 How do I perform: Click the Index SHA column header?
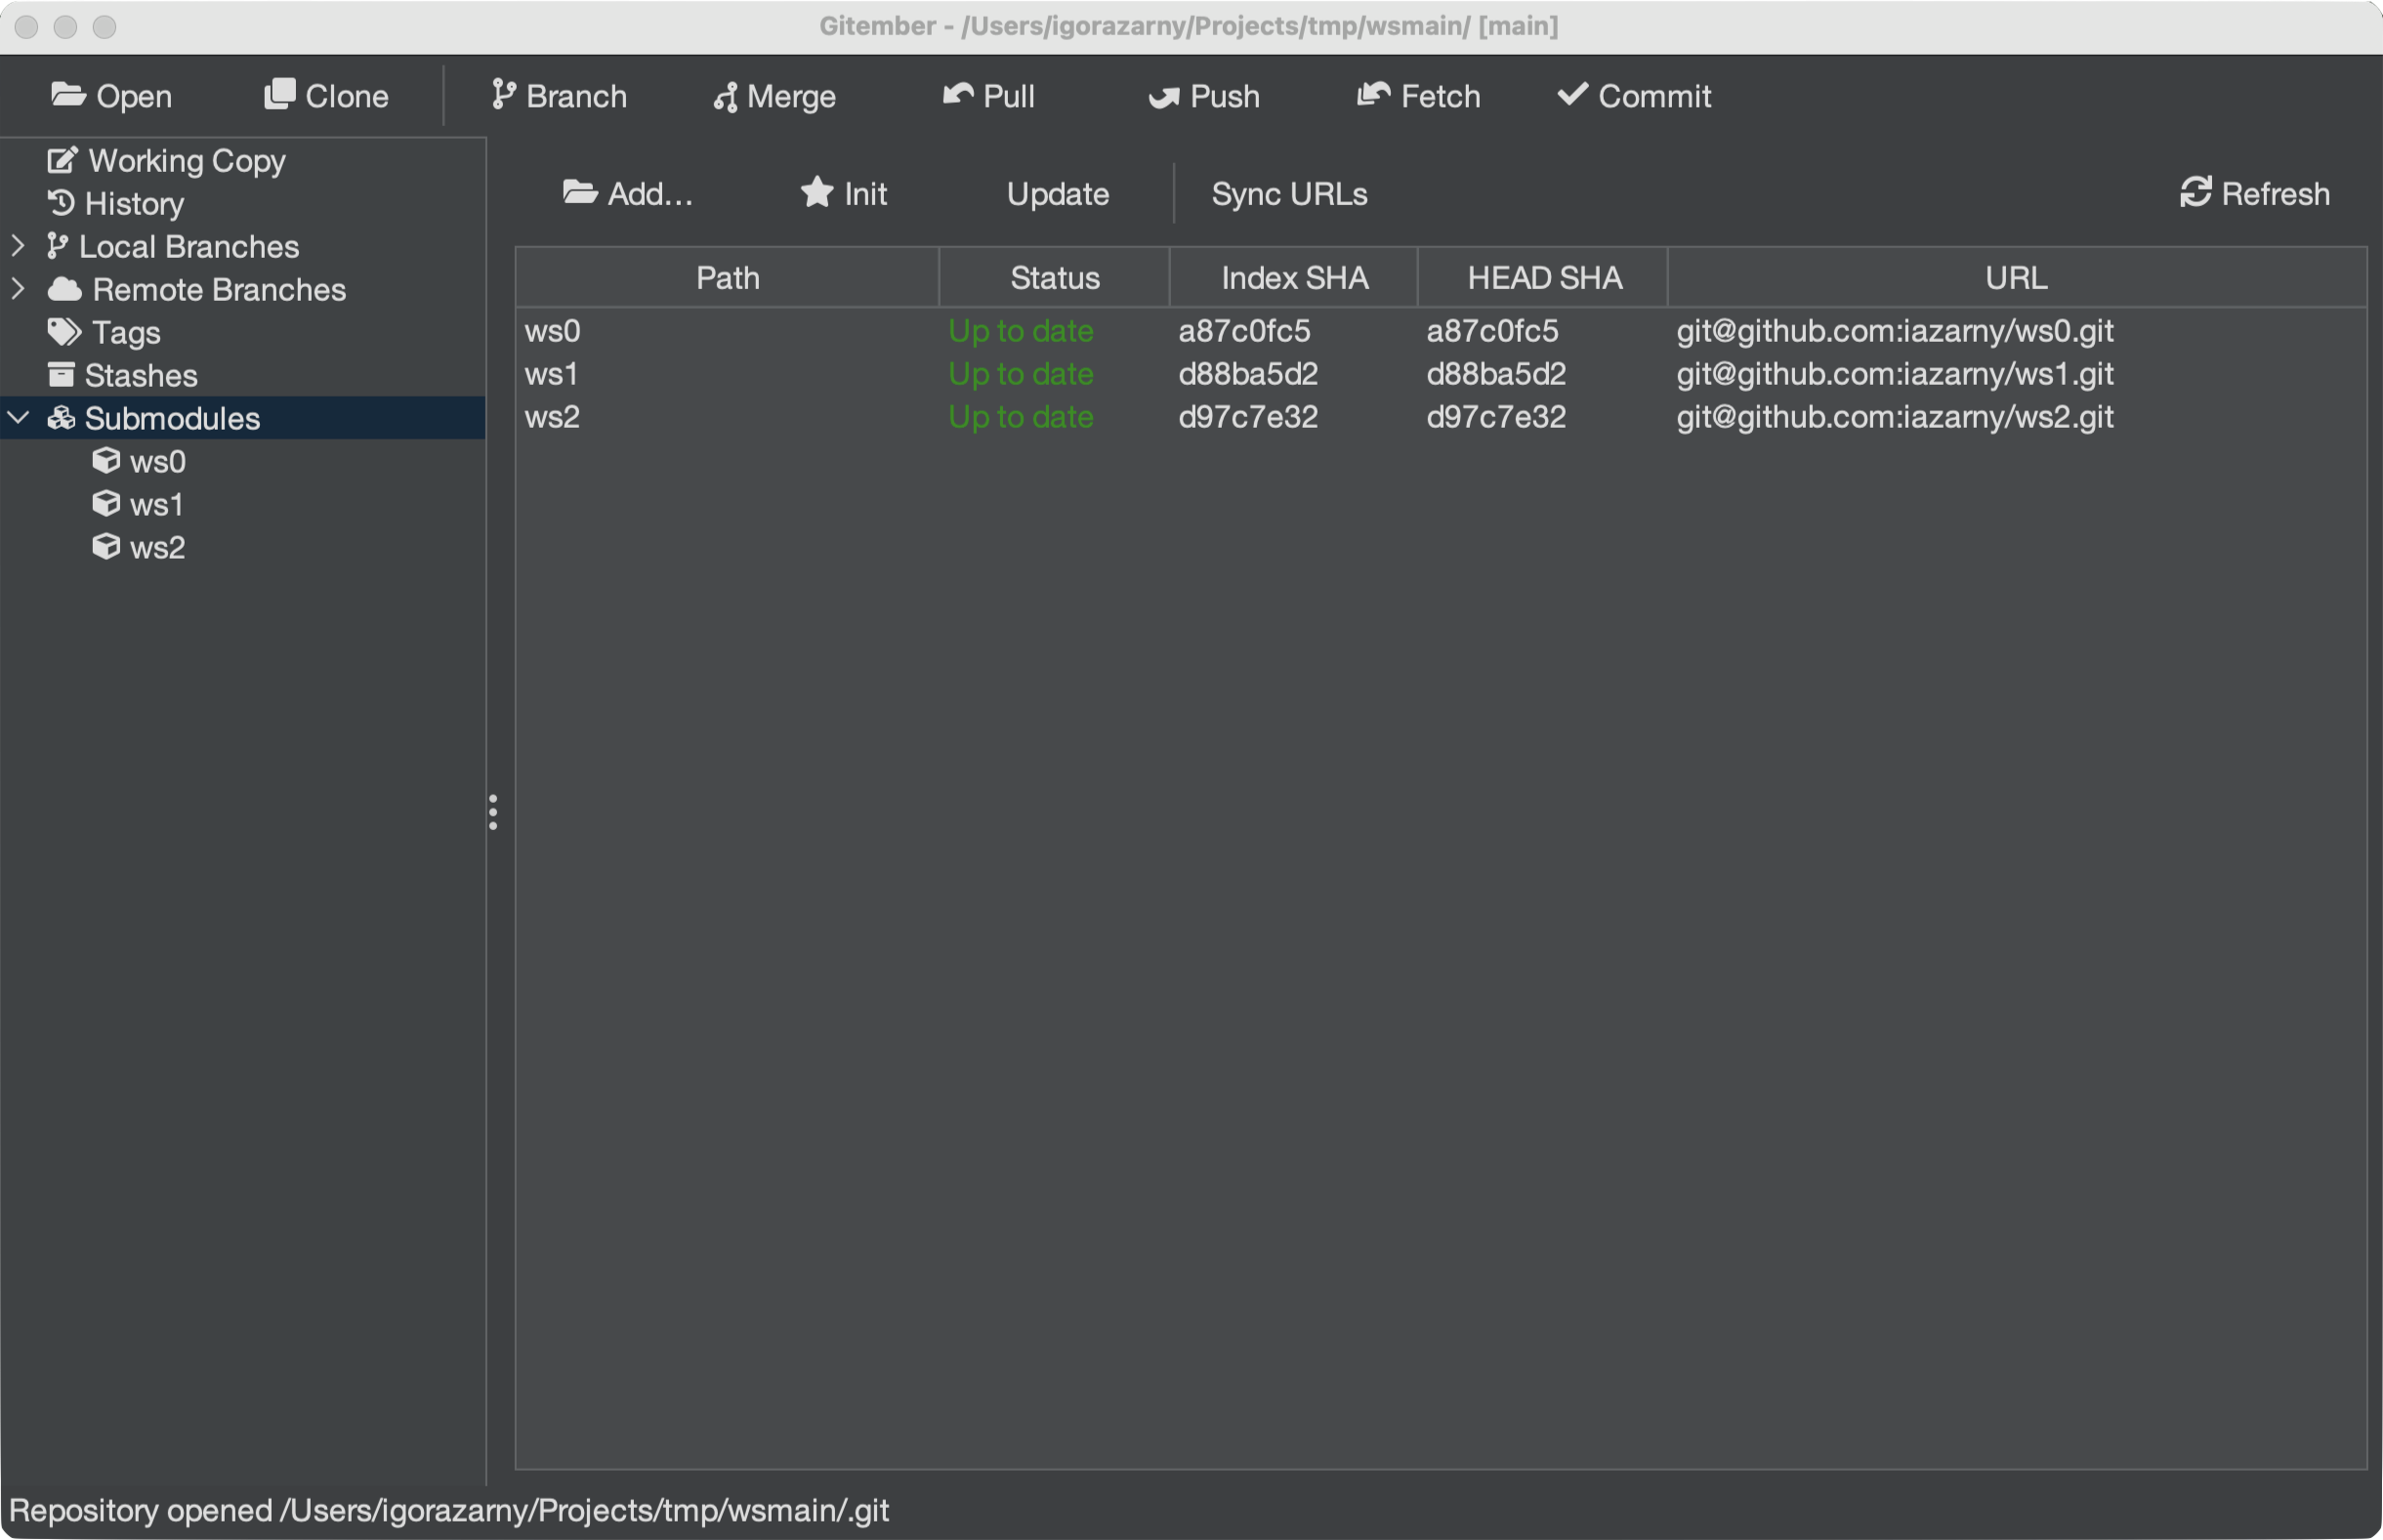click(x=1294, y=278)
